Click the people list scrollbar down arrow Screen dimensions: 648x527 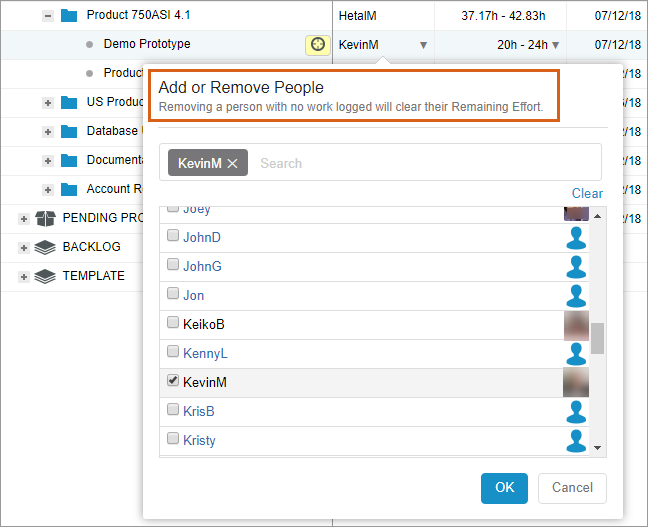click(598, 448)
